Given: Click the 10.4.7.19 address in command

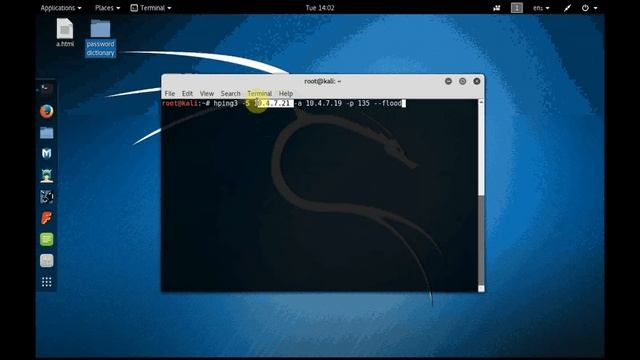Looking at the screenshot, I should coord(324,103).
